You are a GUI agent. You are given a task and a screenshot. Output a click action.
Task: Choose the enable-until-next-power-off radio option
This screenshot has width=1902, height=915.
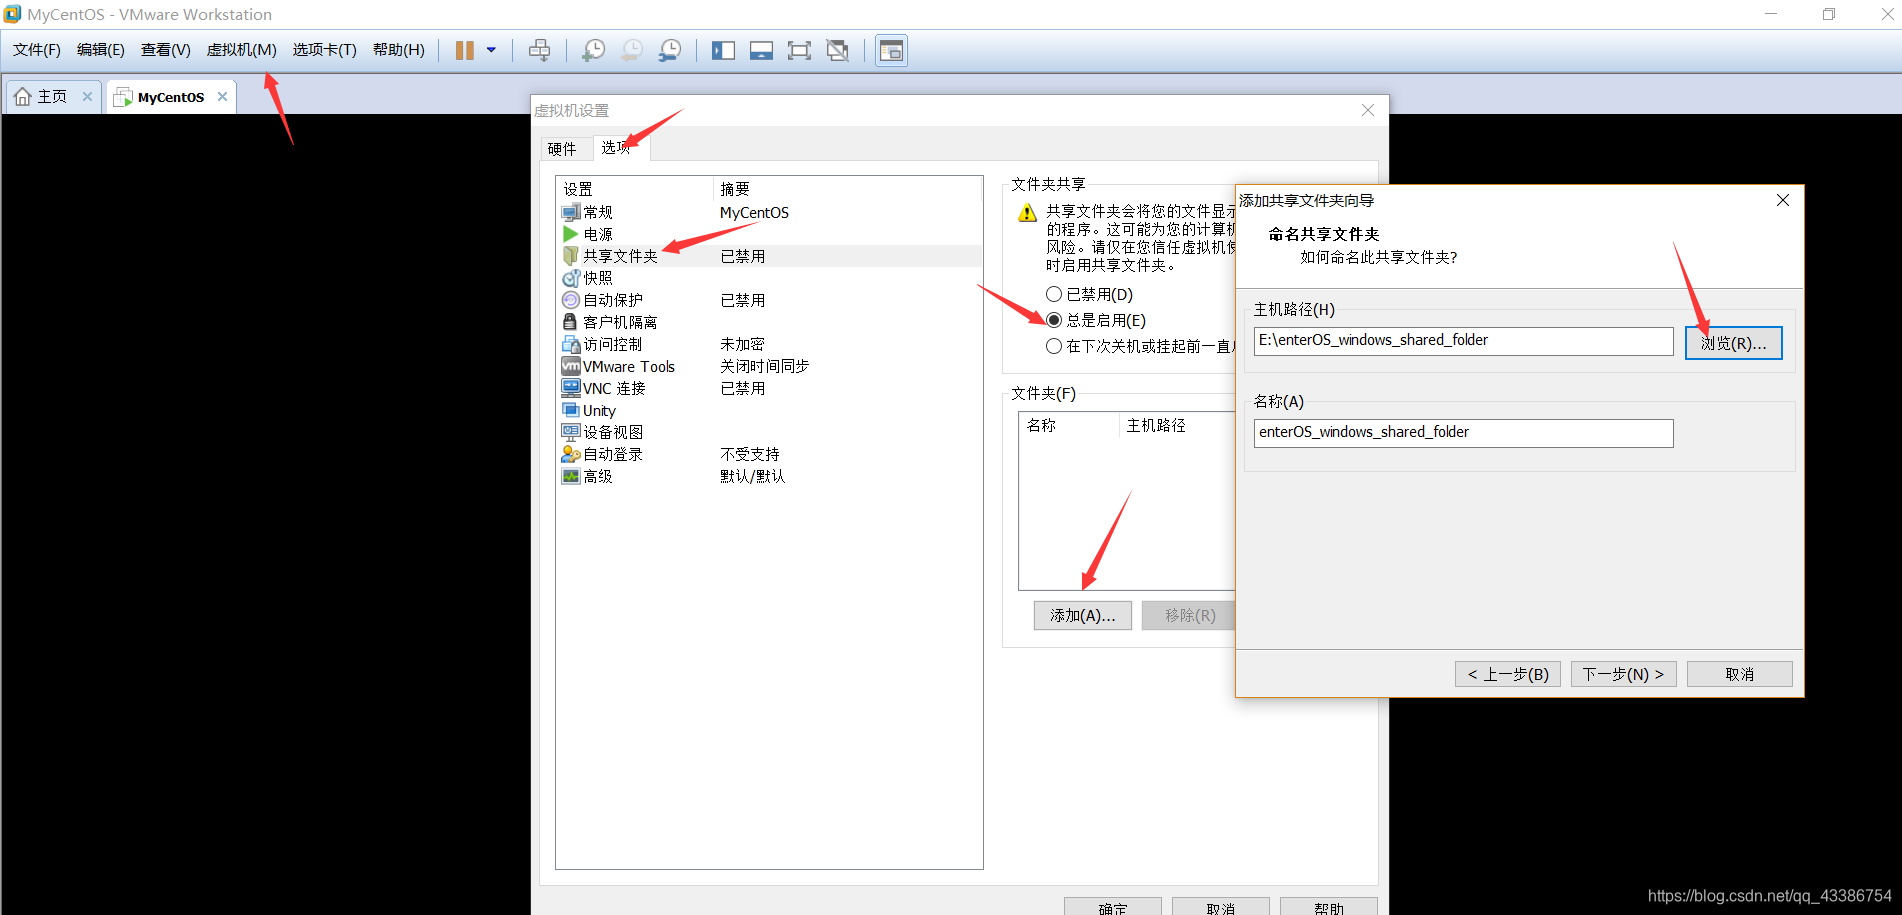(x=1054, y=346)
